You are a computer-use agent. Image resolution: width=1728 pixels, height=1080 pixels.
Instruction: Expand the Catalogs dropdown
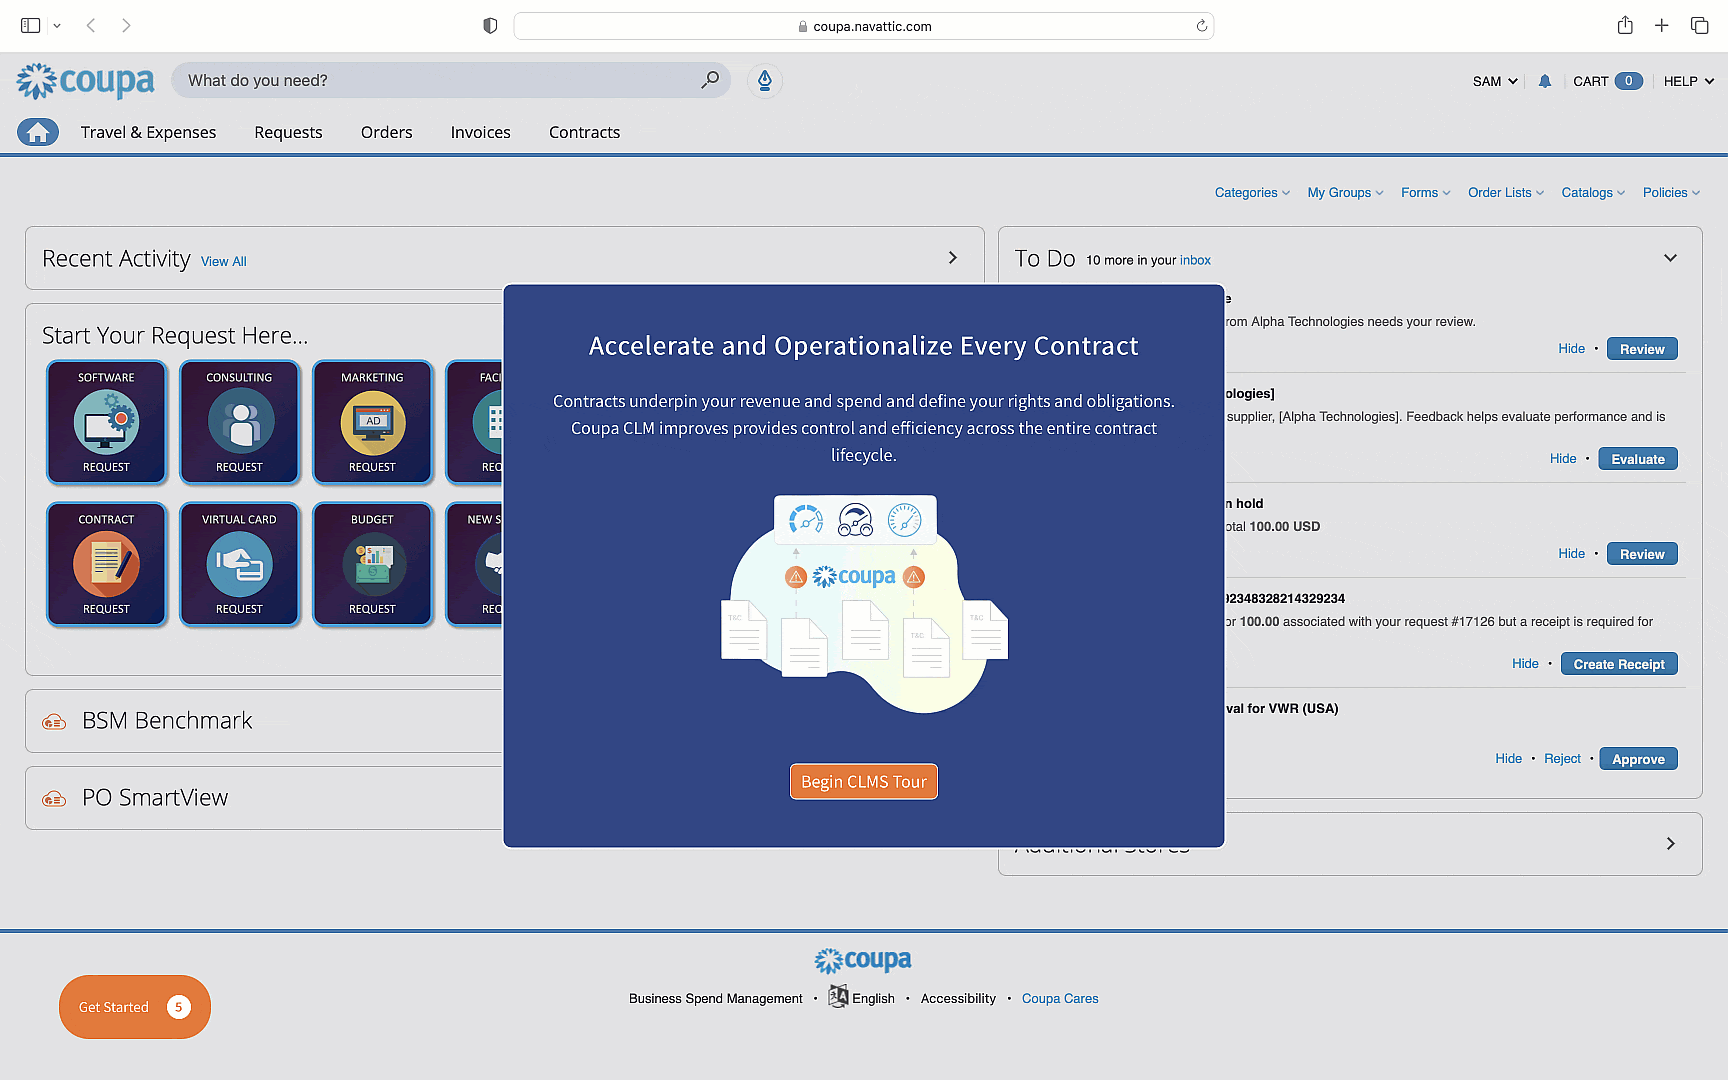[1593, 192]
